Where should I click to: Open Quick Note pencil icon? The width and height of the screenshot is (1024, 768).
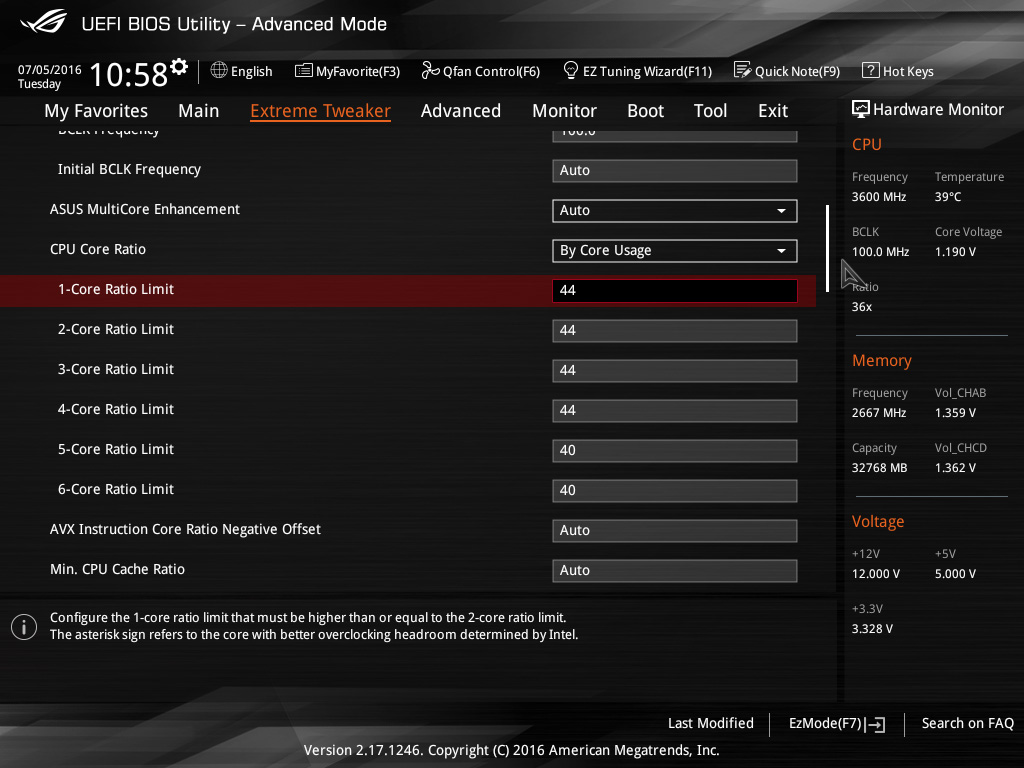tap(742, 70)
